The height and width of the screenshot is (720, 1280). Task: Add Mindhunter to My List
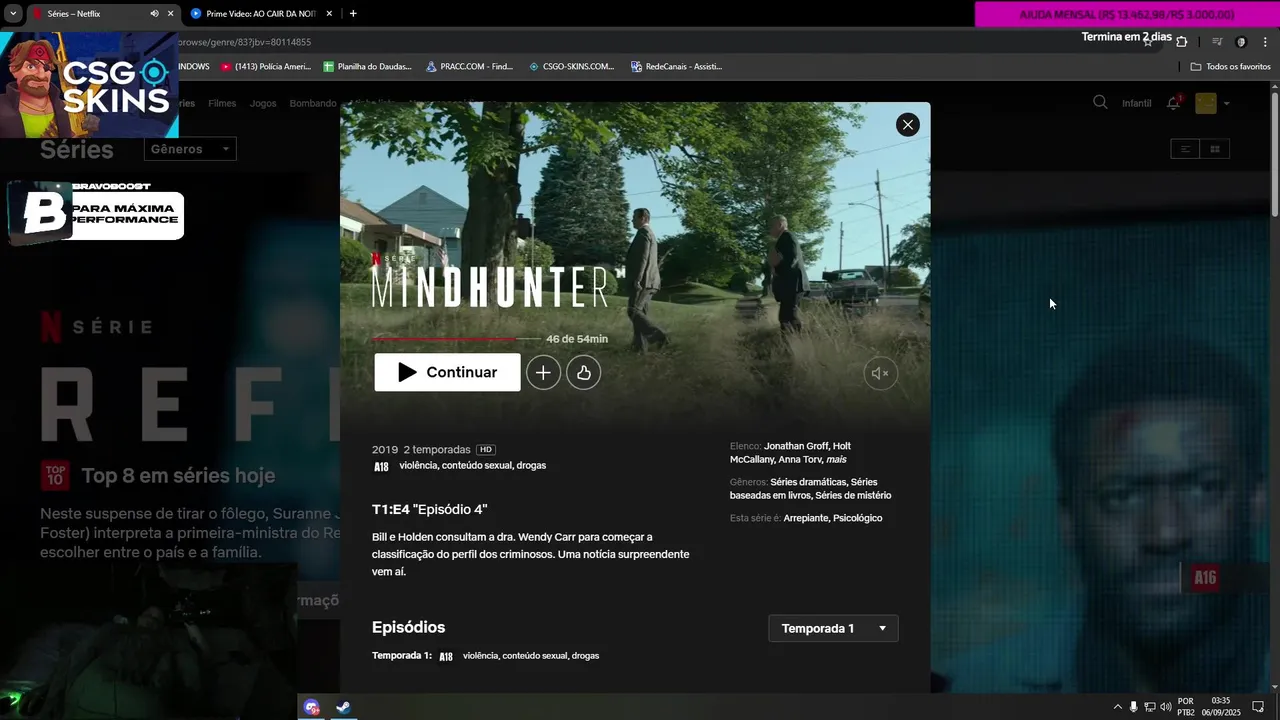click(x=543, y=373)
